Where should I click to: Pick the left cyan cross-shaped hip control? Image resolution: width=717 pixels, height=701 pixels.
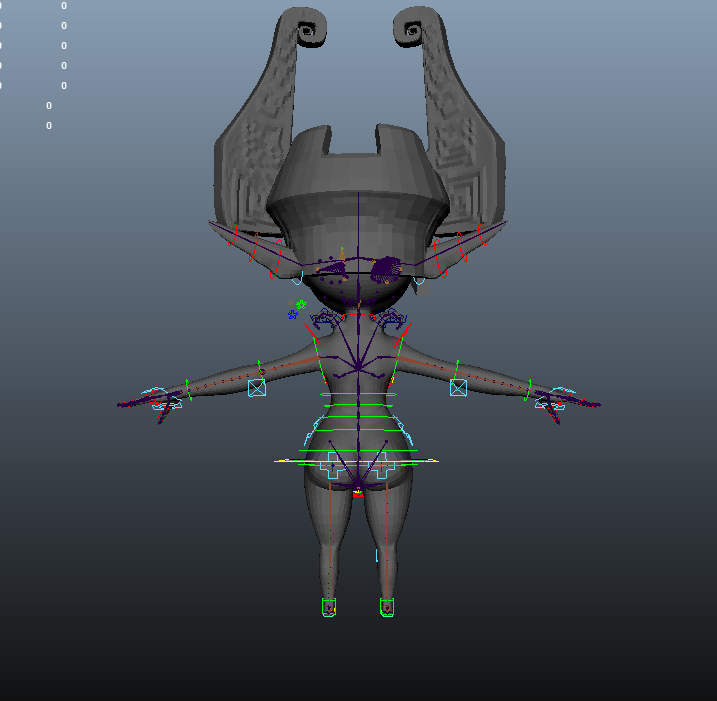(333, 465)
